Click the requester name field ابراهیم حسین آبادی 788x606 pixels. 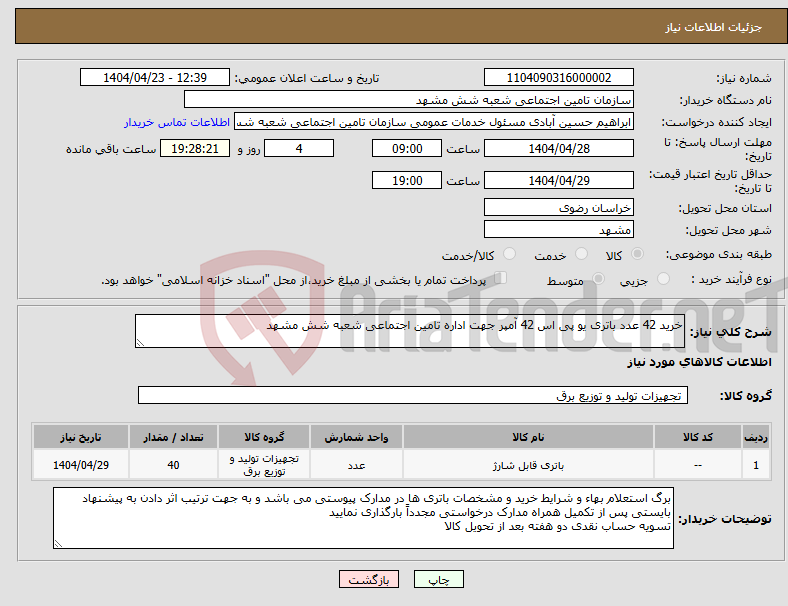tap(434, 122)
